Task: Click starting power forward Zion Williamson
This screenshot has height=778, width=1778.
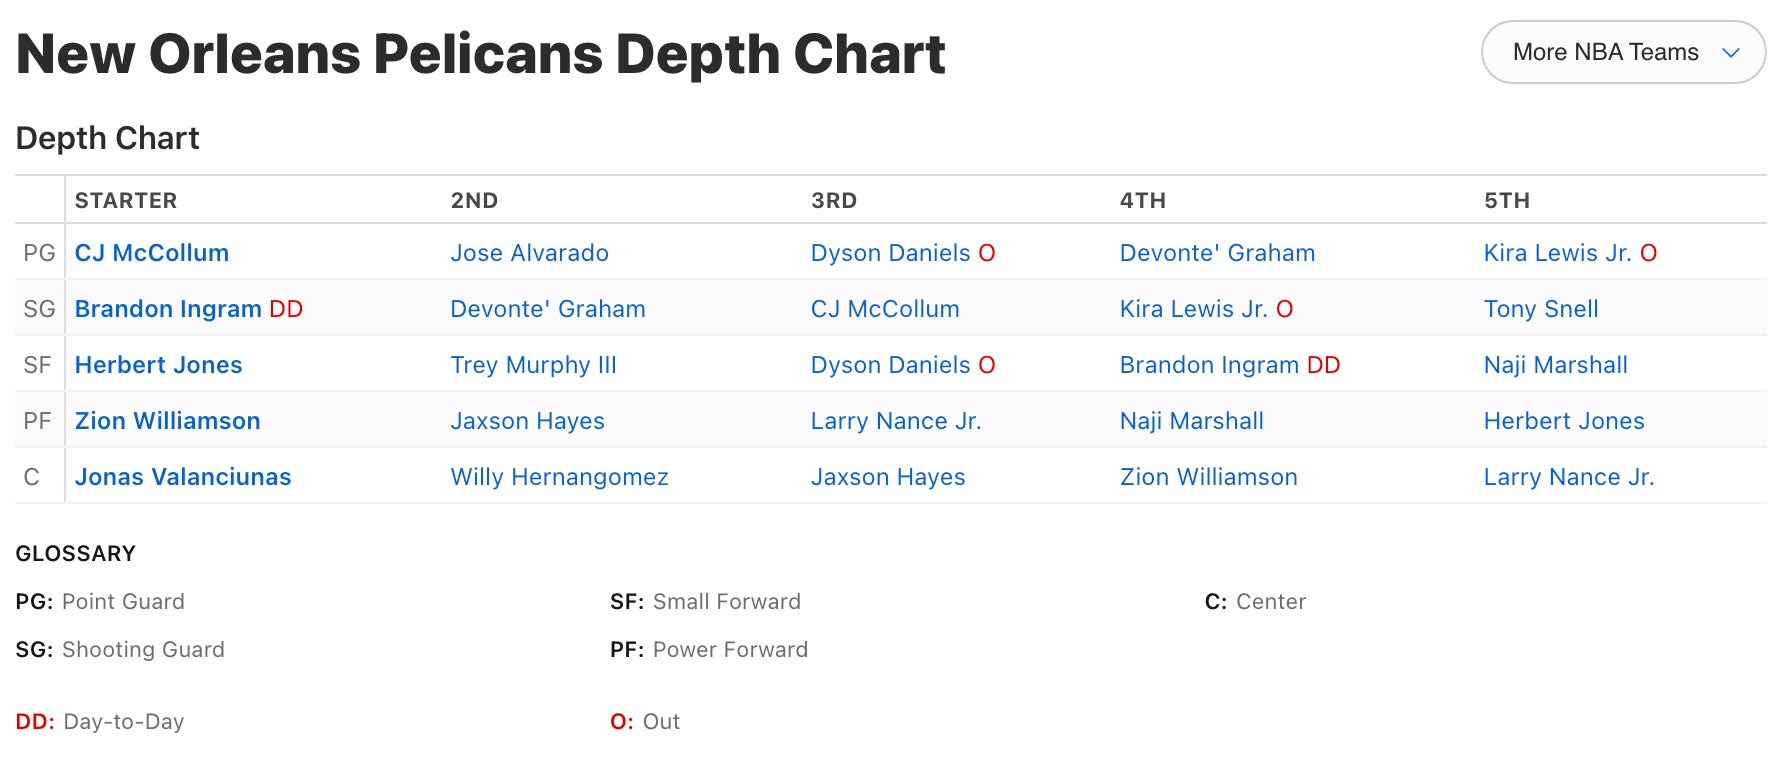Action: click(167, 421)
